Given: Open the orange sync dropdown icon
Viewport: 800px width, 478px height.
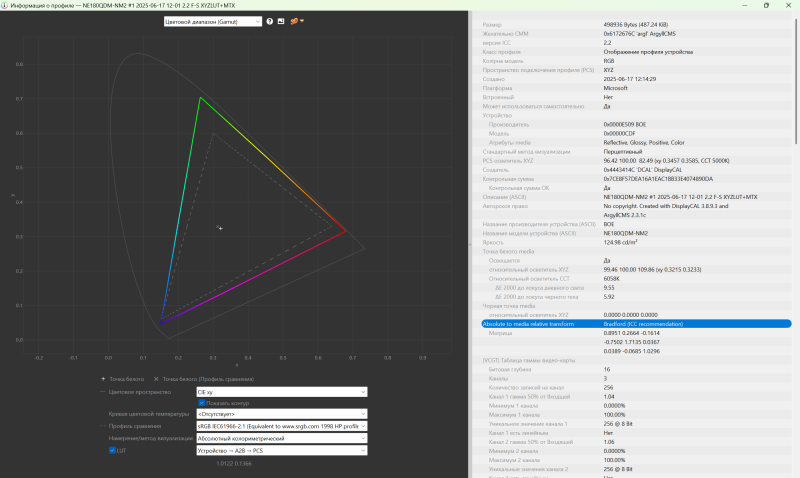Looking at the screenshot, I should (x=297, y=21).
